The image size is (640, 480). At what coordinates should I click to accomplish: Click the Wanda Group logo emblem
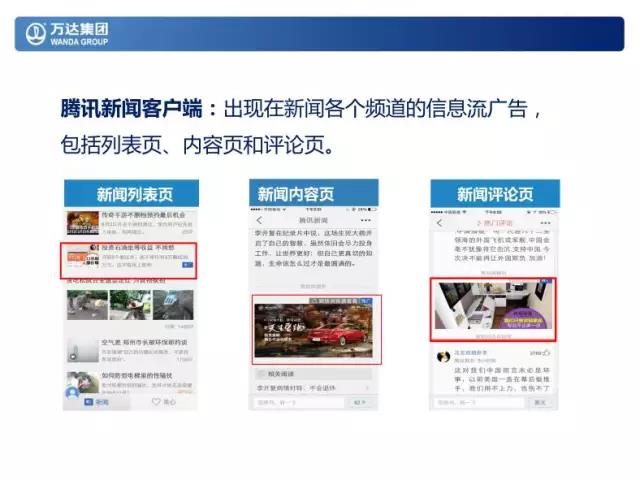point(36,34)
